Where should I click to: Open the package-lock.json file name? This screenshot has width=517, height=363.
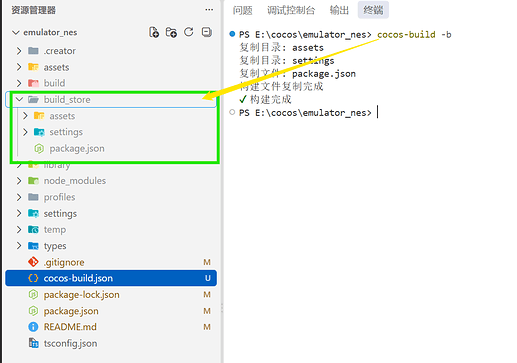click(82, 295)
